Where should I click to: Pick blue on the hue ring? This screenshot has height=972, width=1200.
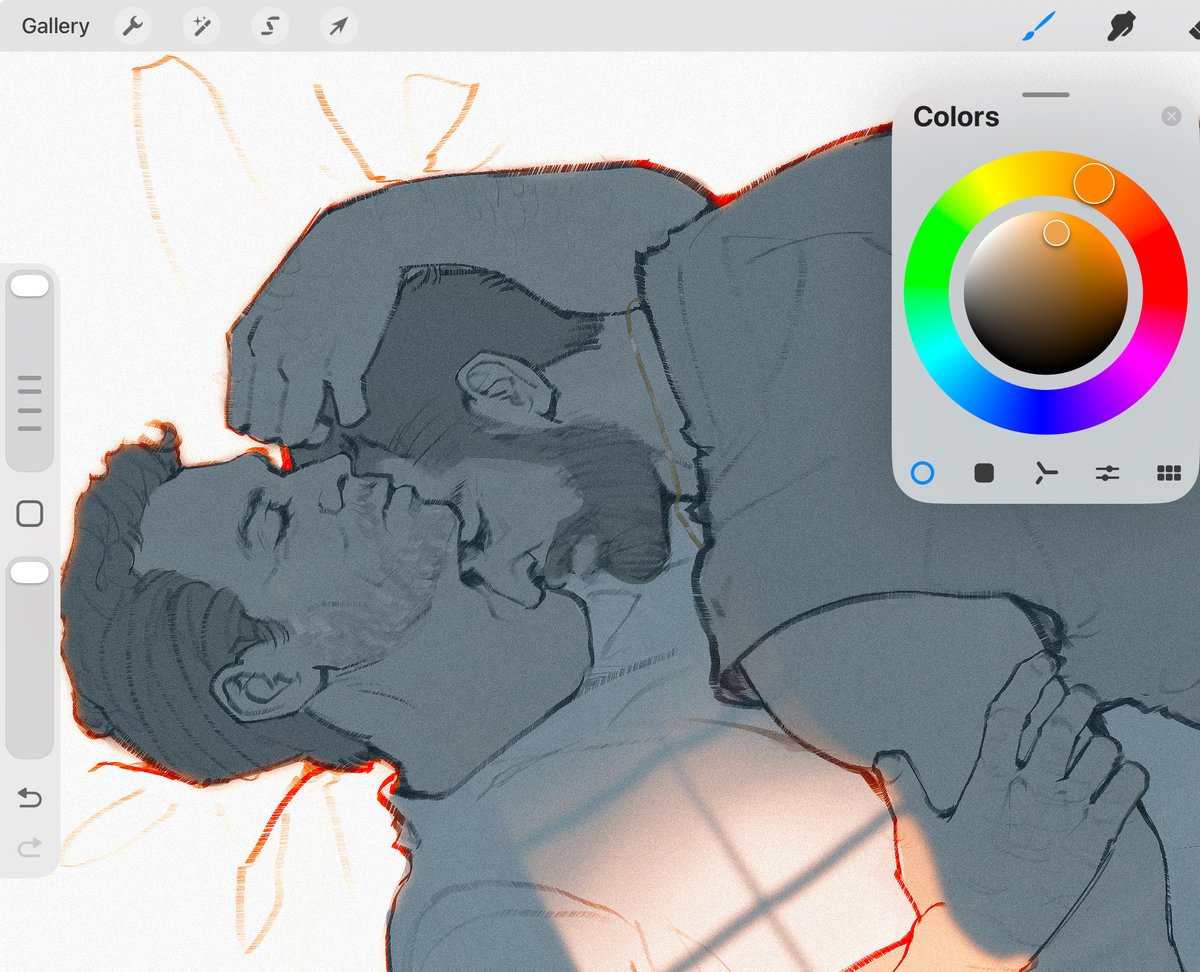(x=1046, y=413)
